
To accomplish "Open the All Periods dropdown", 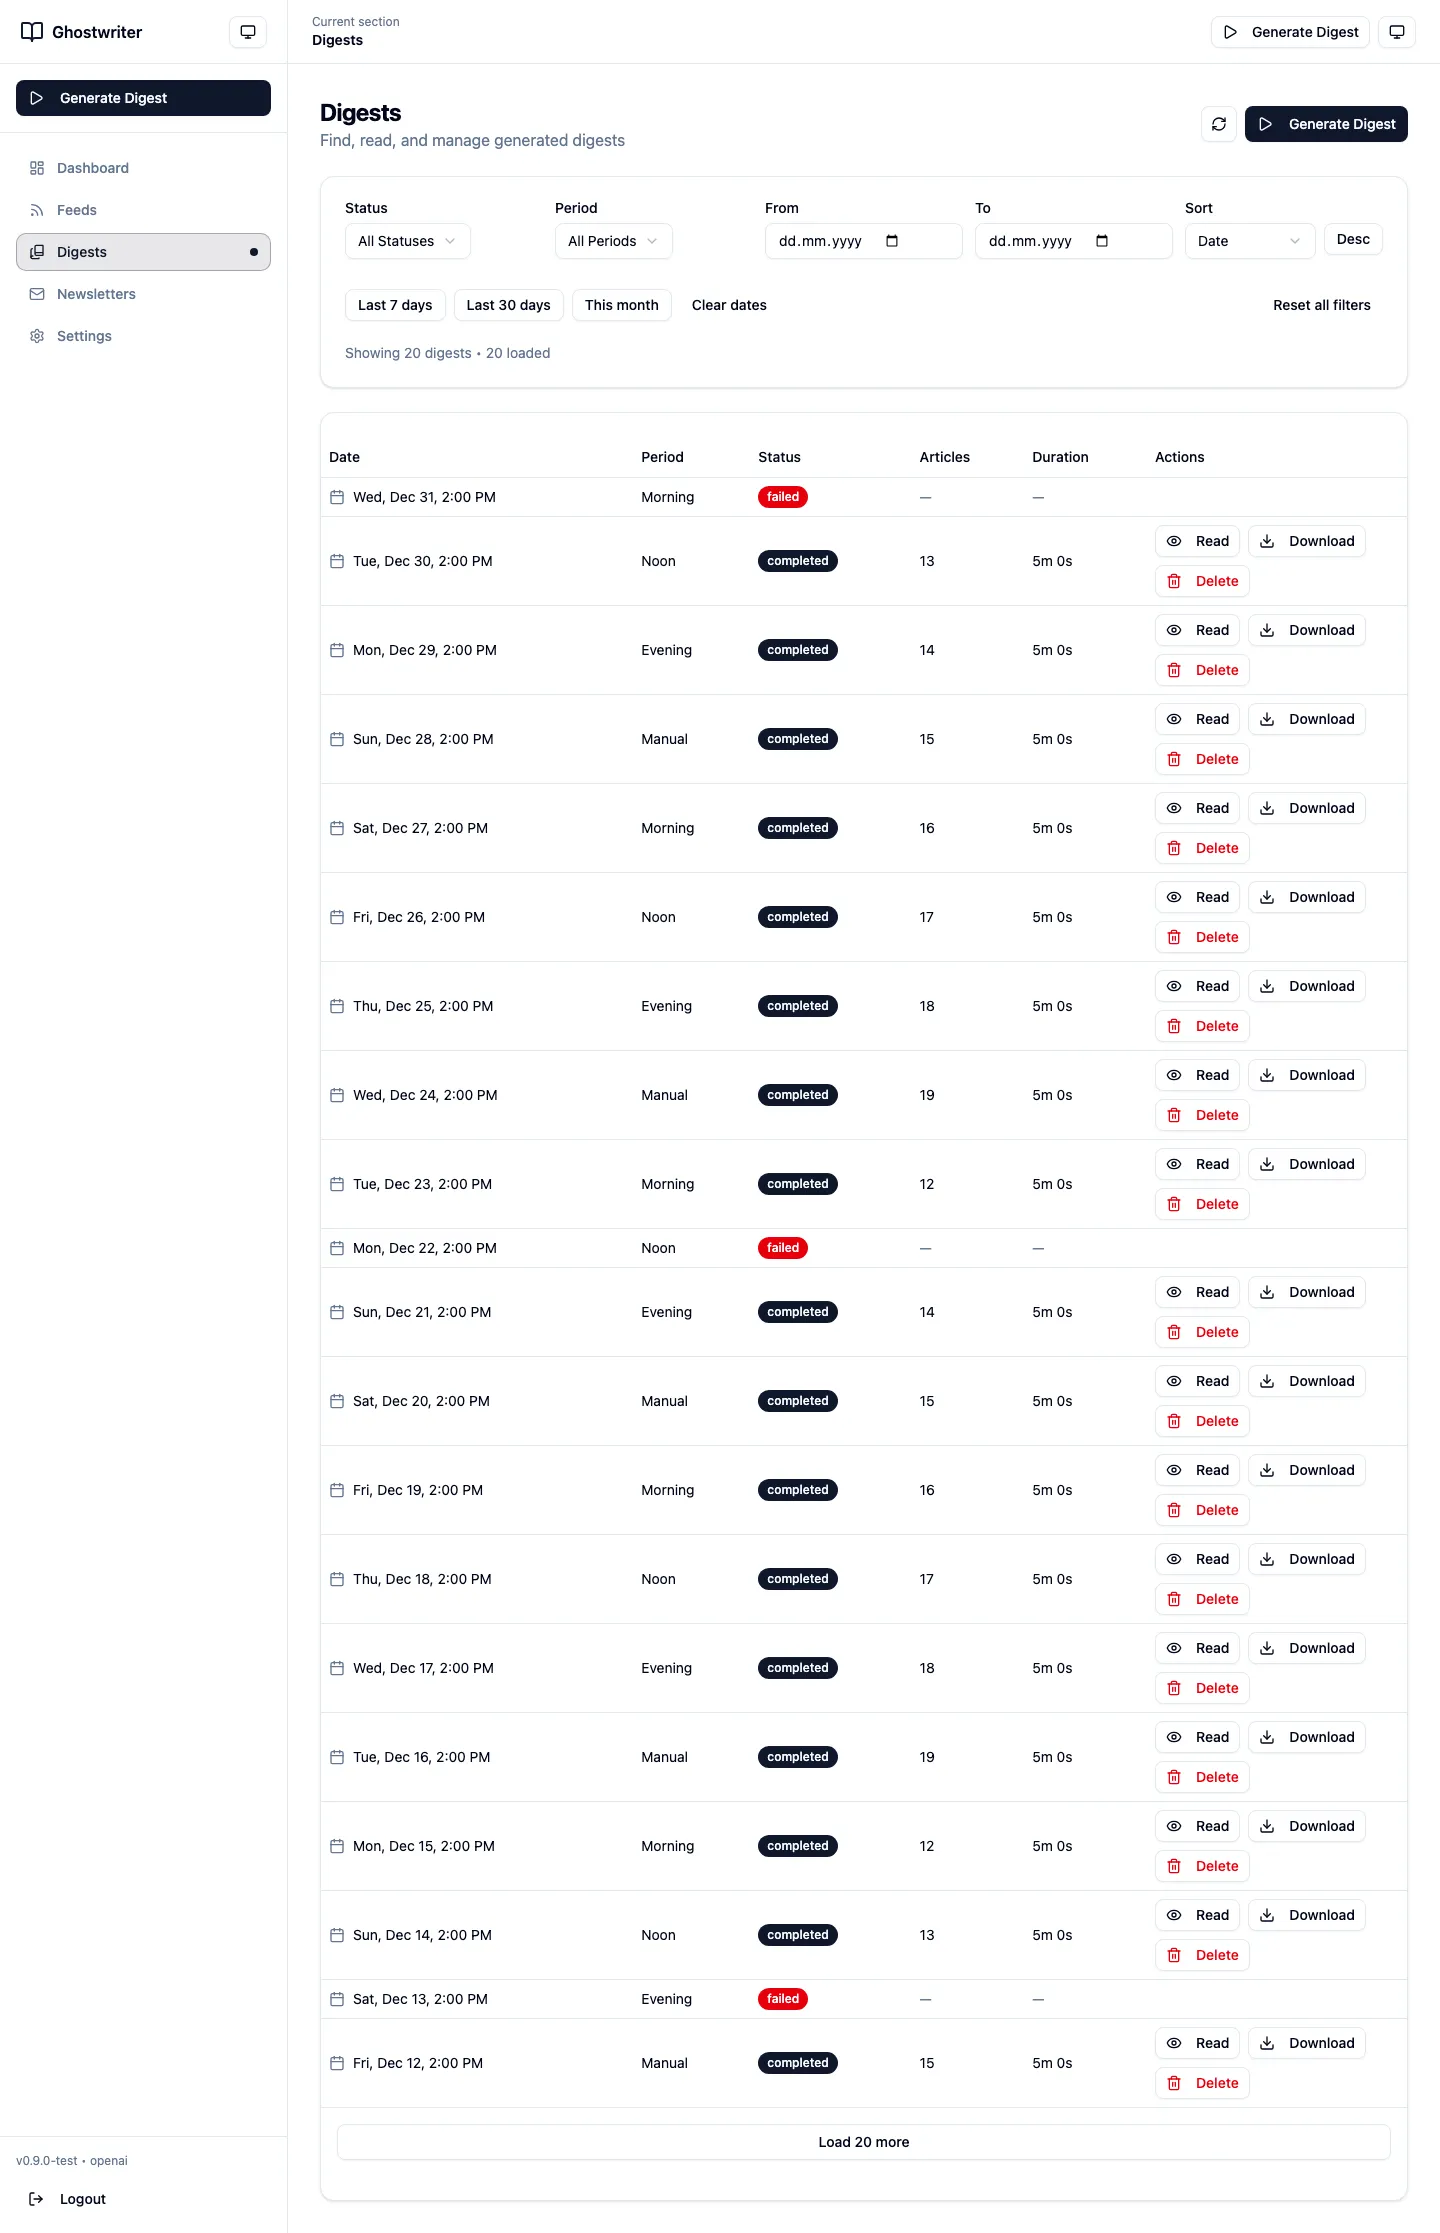I will 613,241.
